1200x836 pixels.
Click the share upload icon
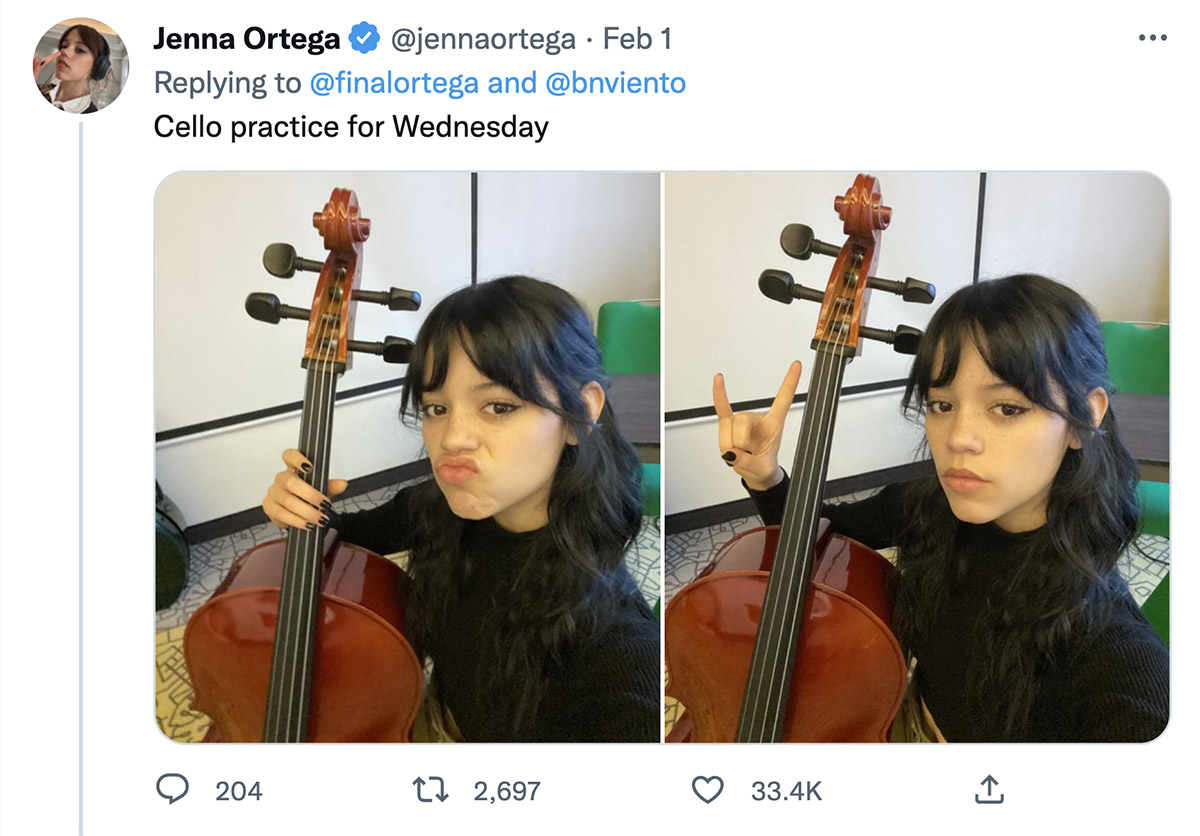coord(987,791)
